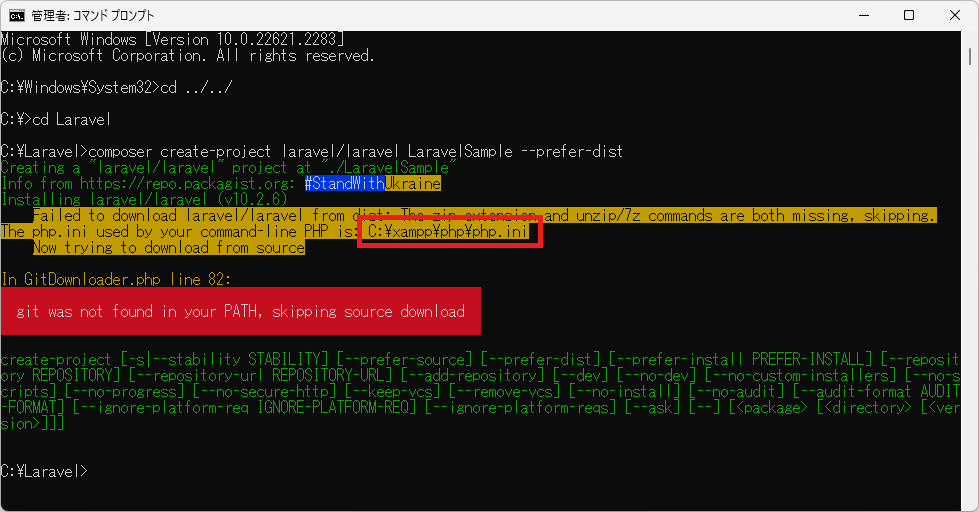Click the blue '#StandWith' highlighted text

coord(344,184)
